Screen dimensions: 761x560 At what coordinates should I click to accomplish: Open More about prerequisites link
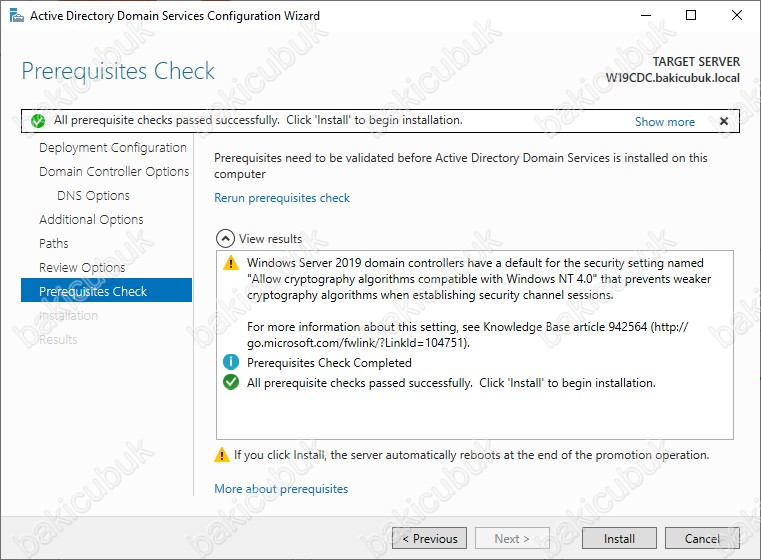point(281,489)
